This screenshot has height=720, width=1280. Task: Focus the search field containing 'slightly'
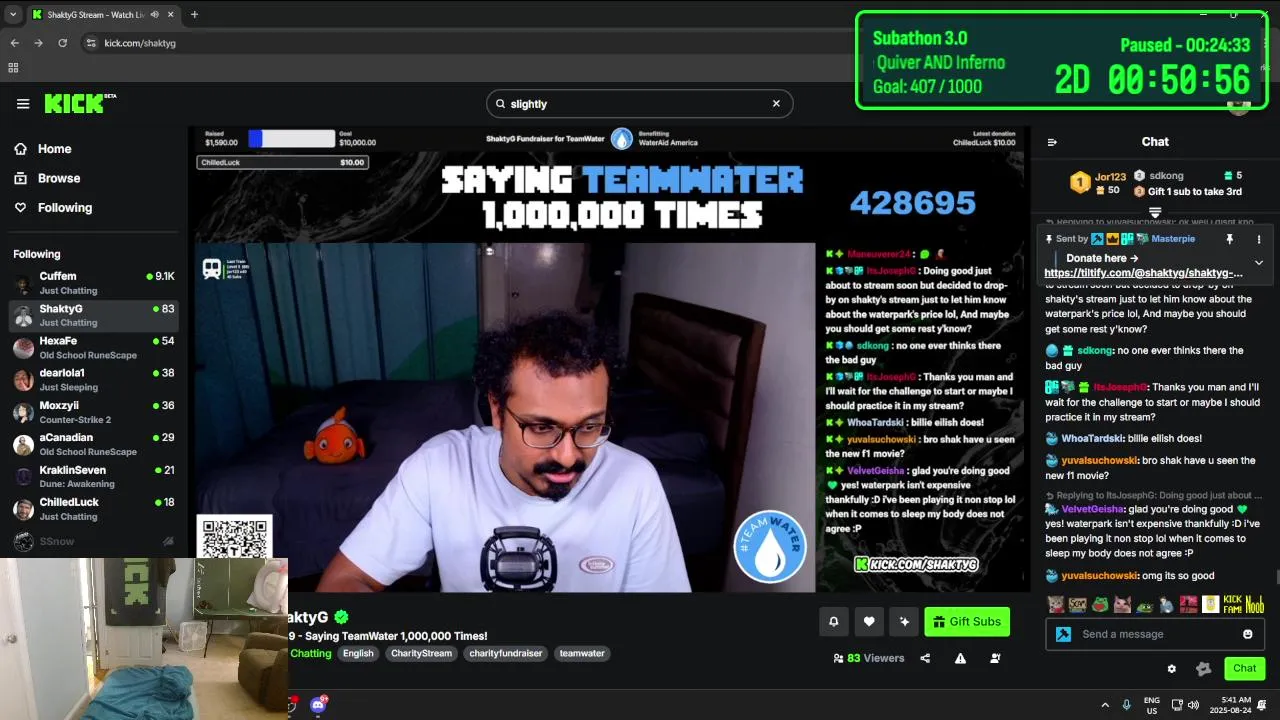pos(638,104)
